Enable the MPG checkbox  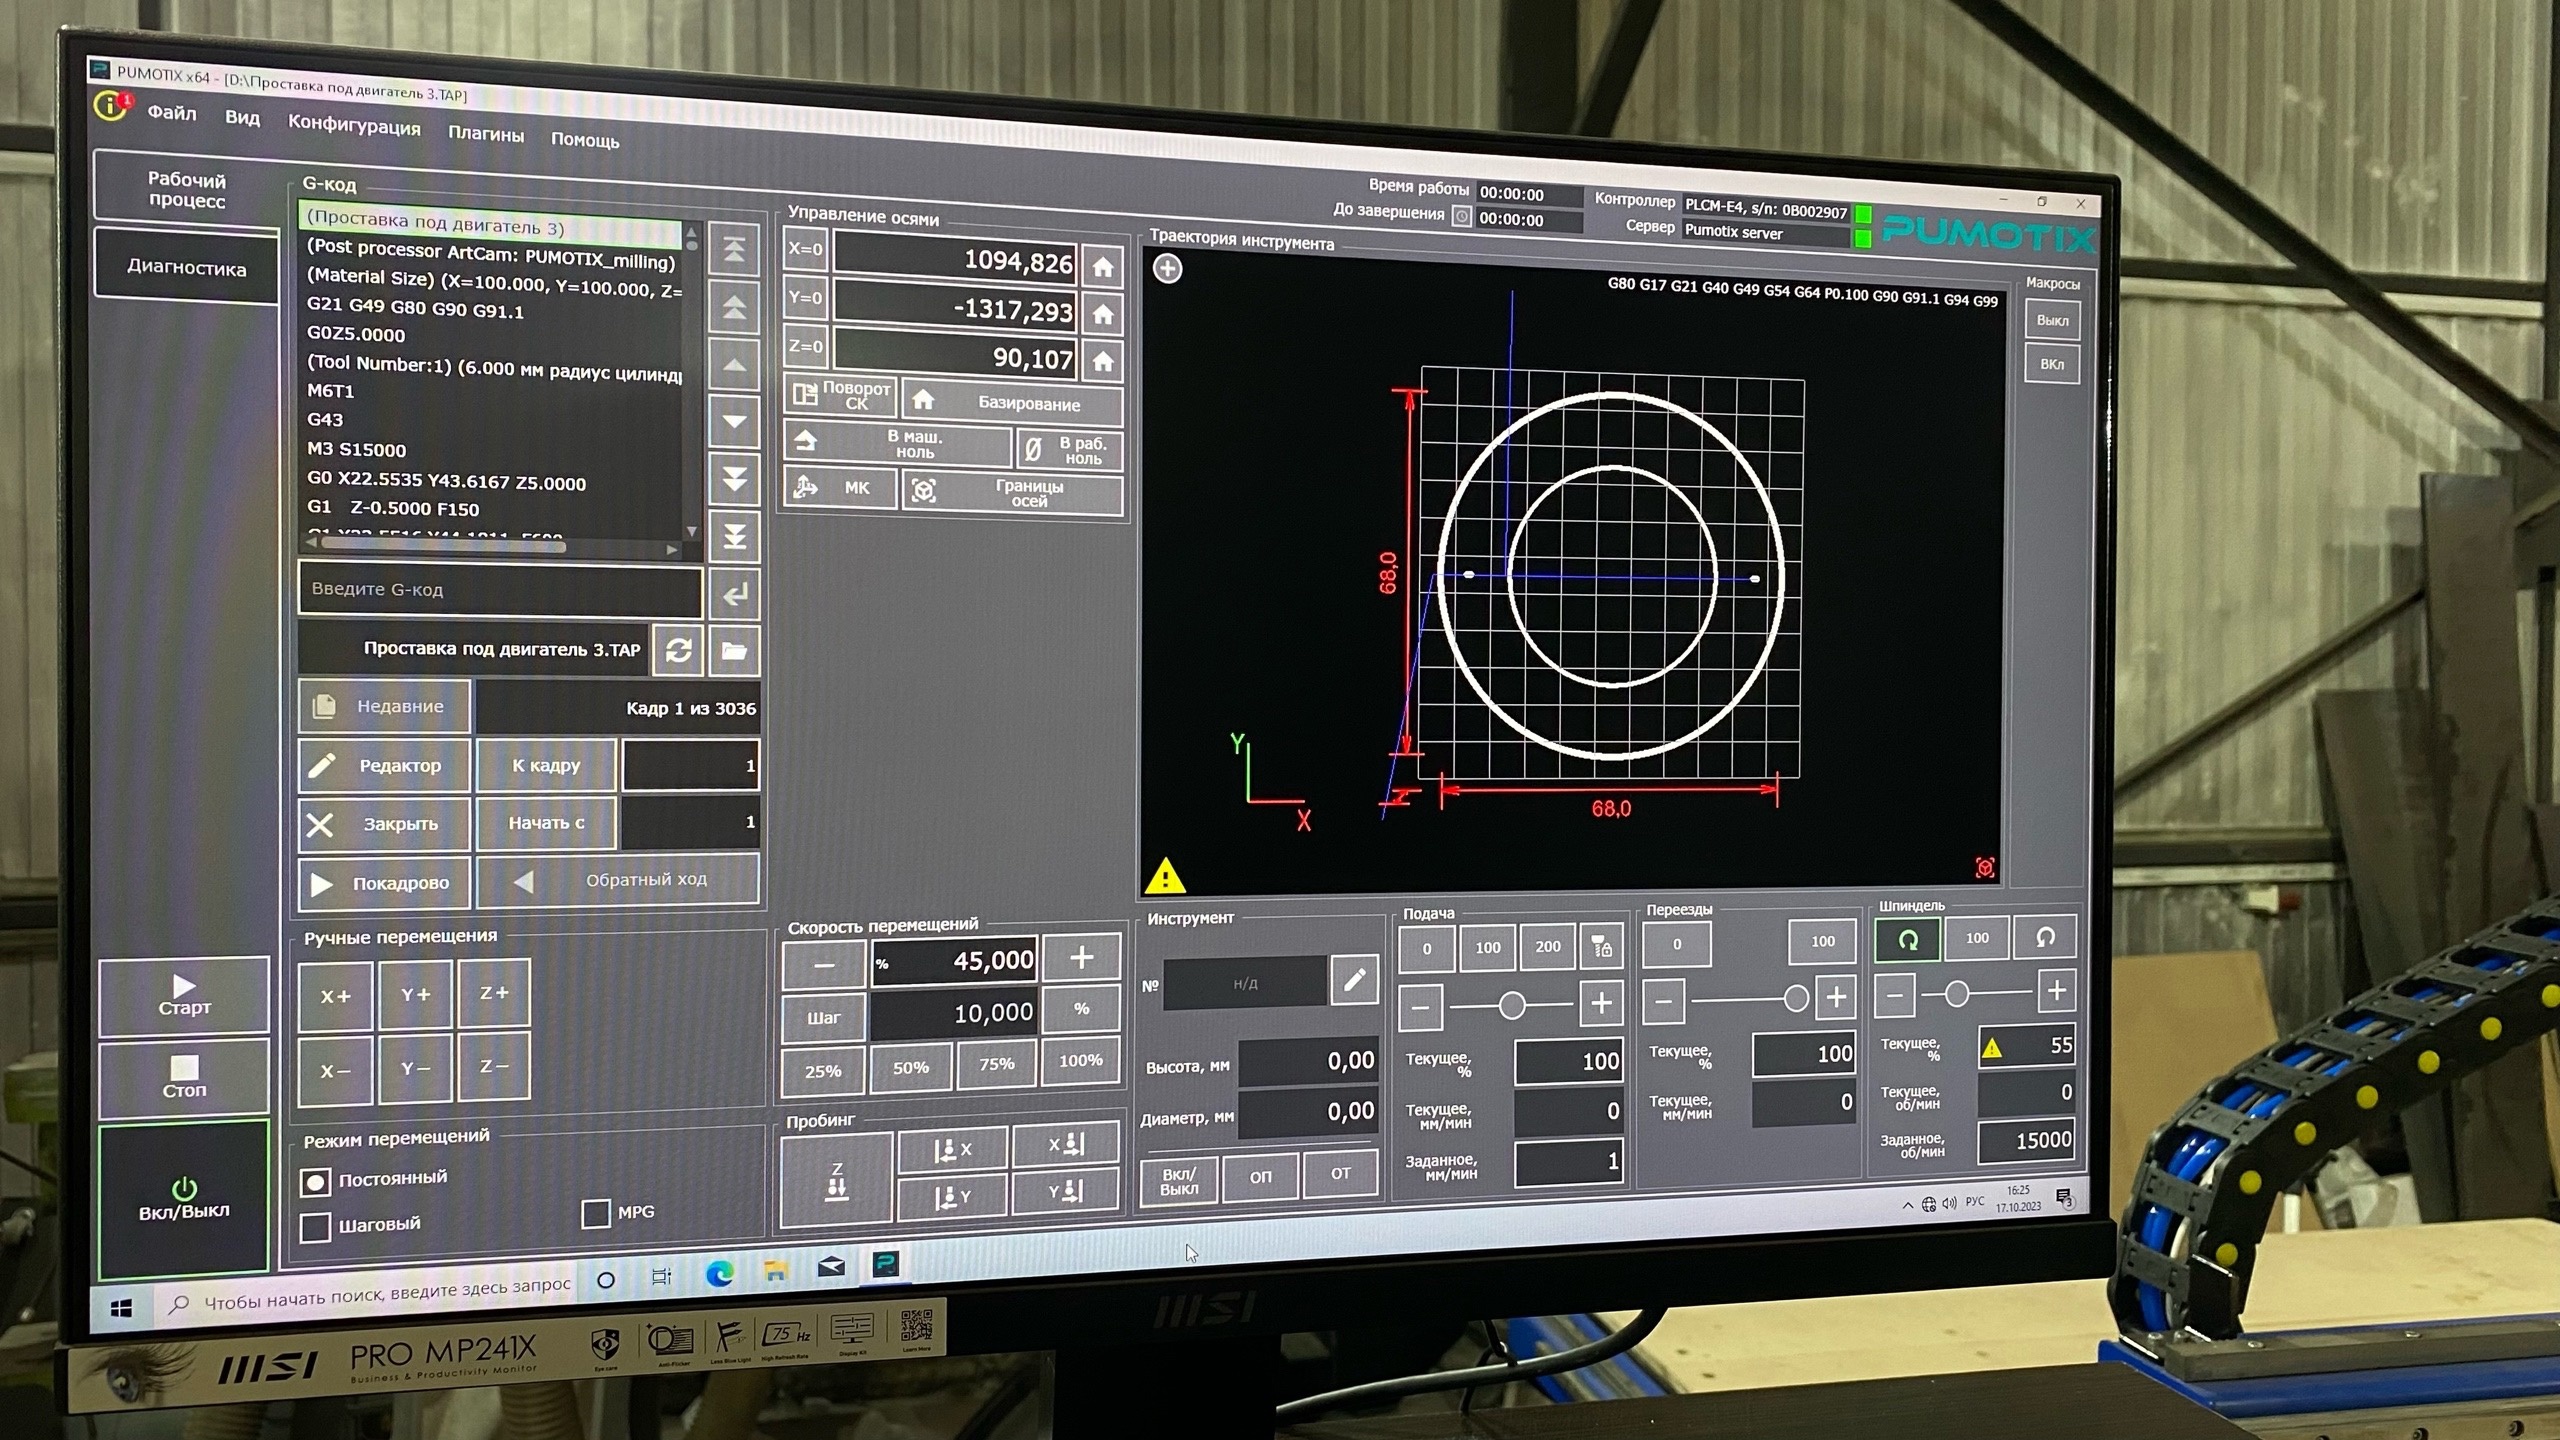coord(596,1214)
